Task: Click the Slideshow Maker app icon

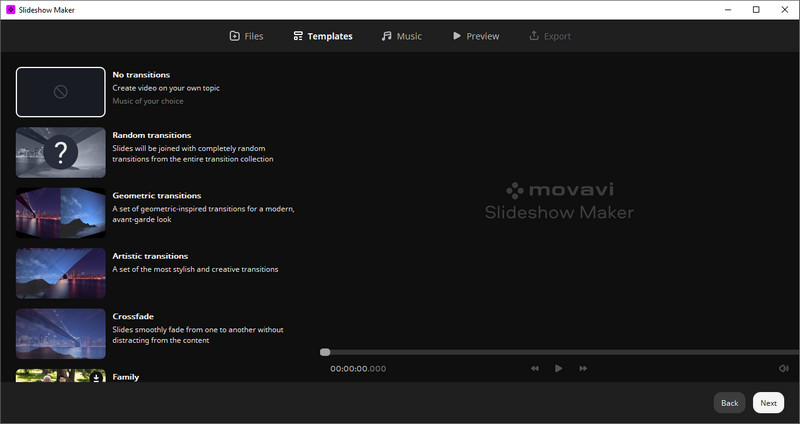Action: click(x=10, y=10)
